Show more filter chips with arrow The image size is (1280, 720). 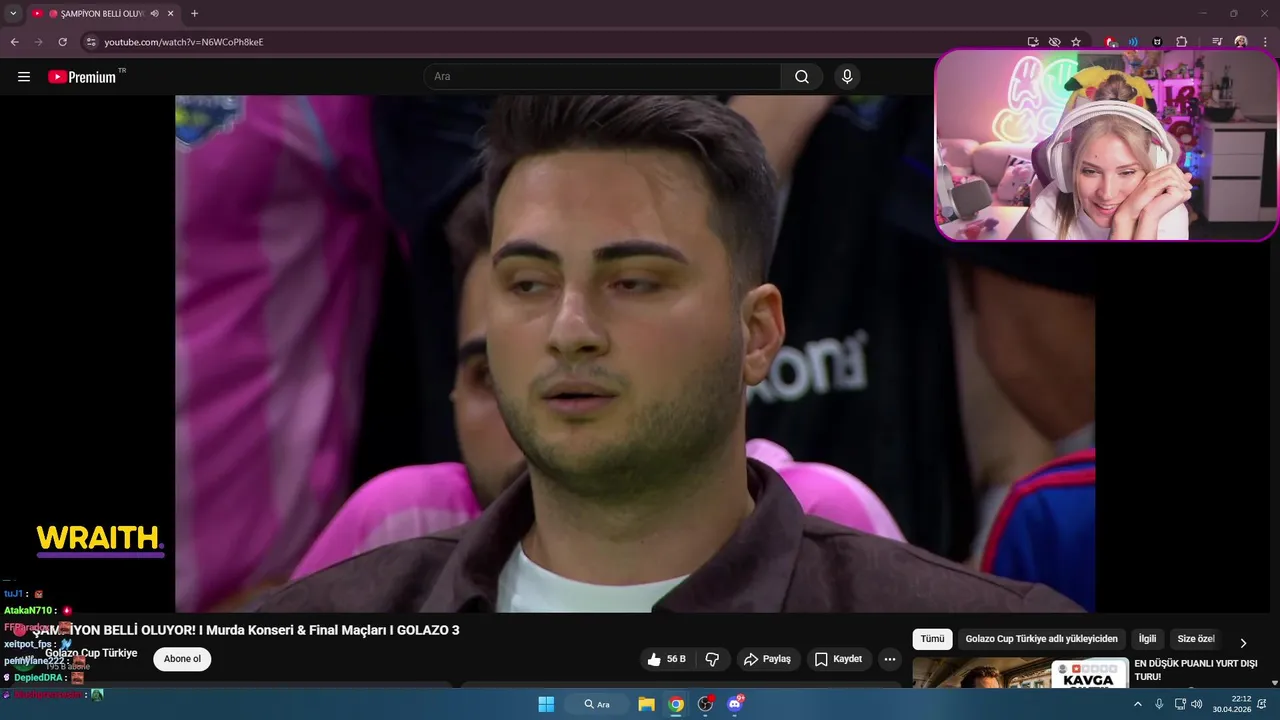coord(1243,643)
